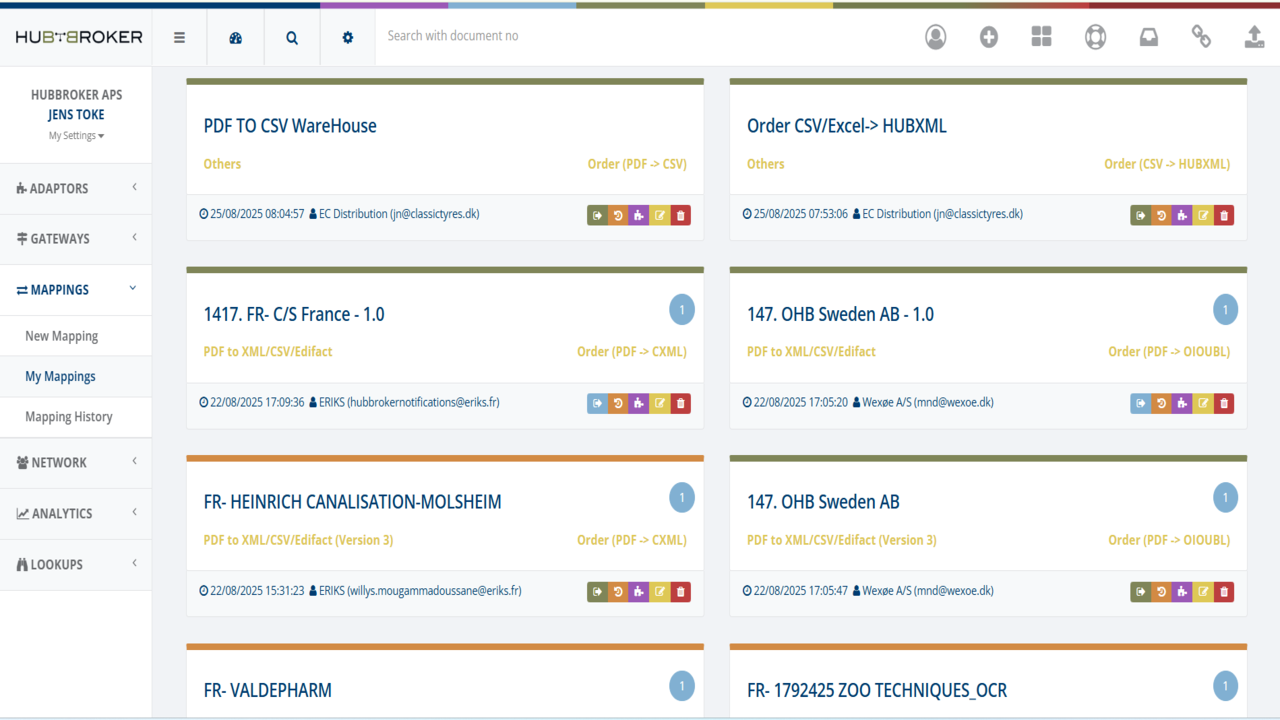The height and width of the screenshot is (720, 1280).
Task: Collapse the Mappings sidebar menu
Action: pos(76,290)
